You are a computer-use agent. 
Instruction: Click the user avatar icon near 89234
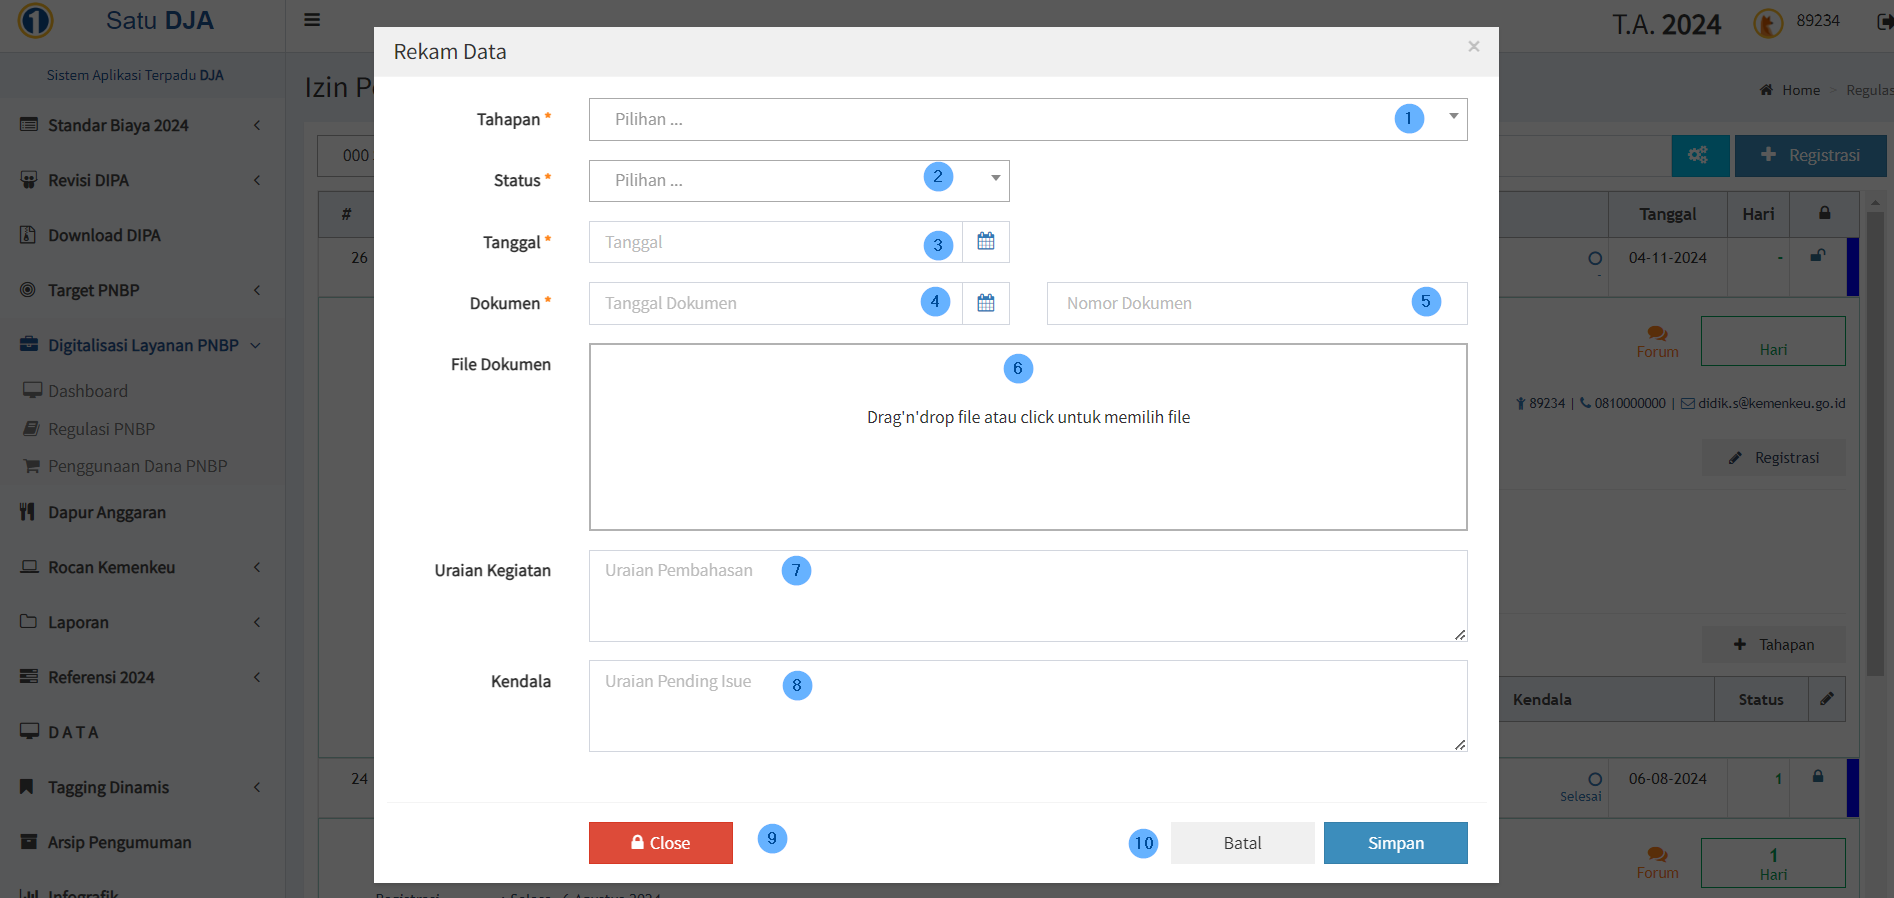pos(1767,23)
